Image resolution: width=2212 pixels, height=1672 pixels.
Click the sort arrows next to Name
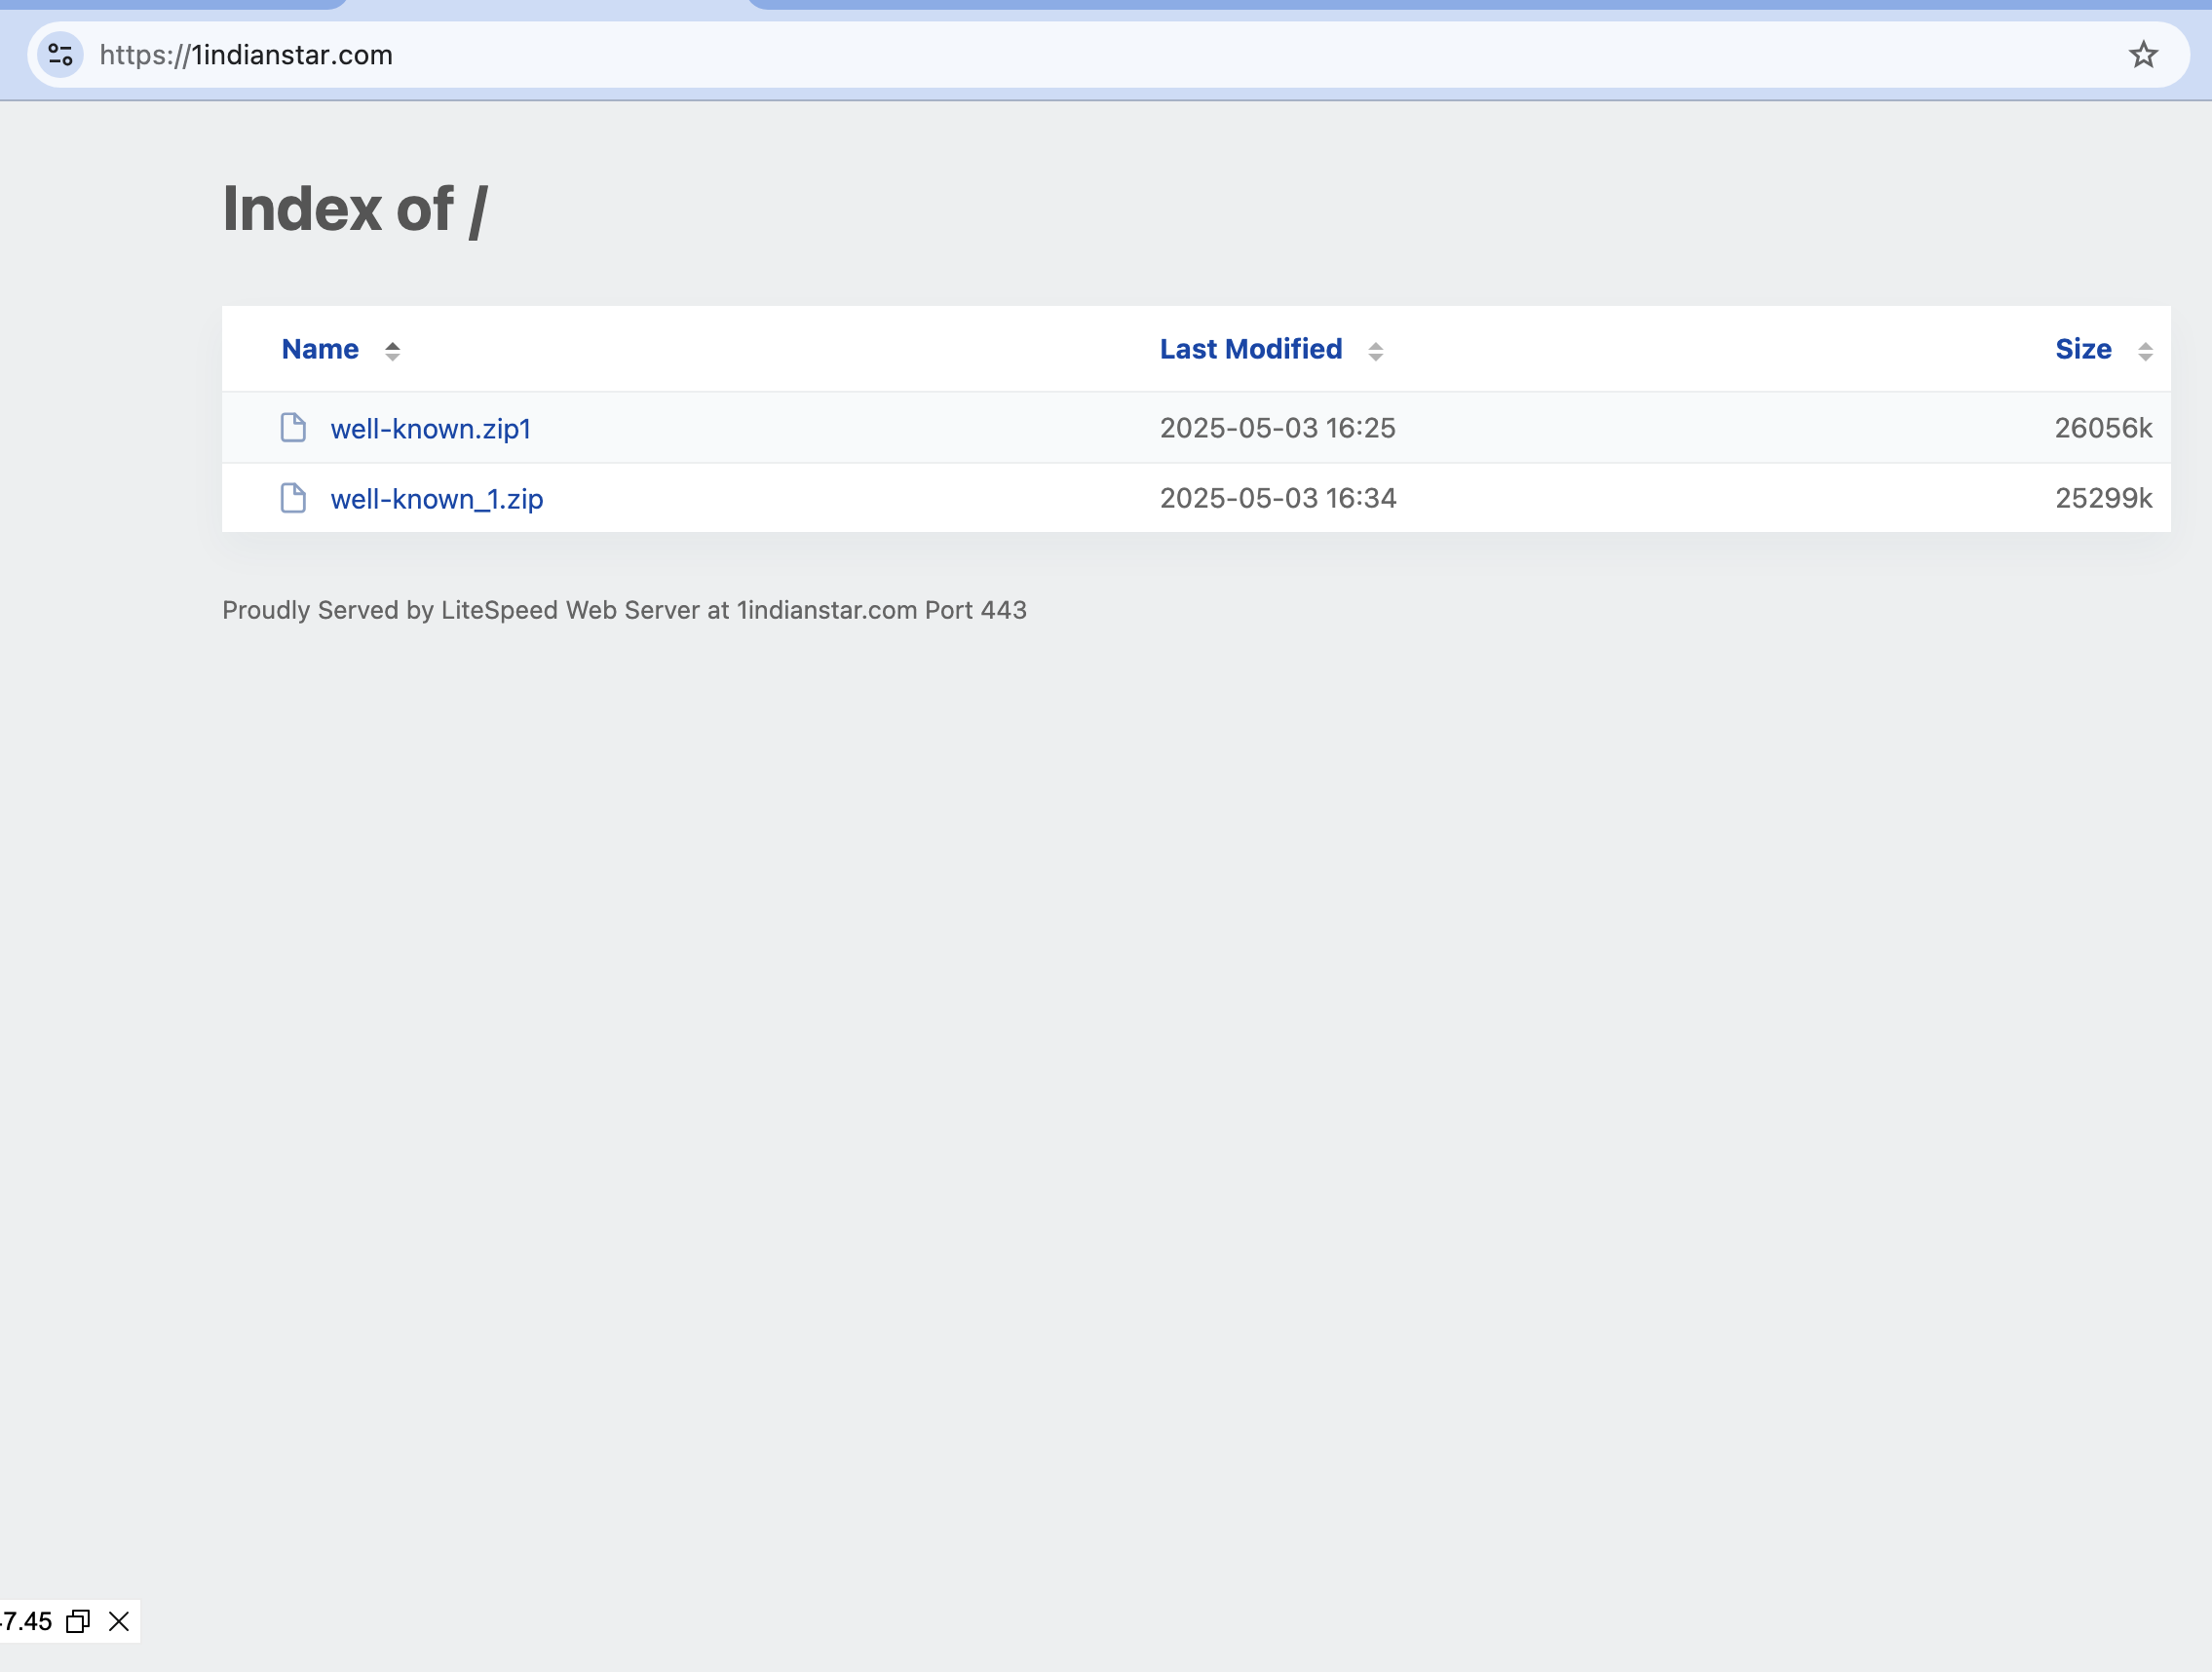point(392,351)
